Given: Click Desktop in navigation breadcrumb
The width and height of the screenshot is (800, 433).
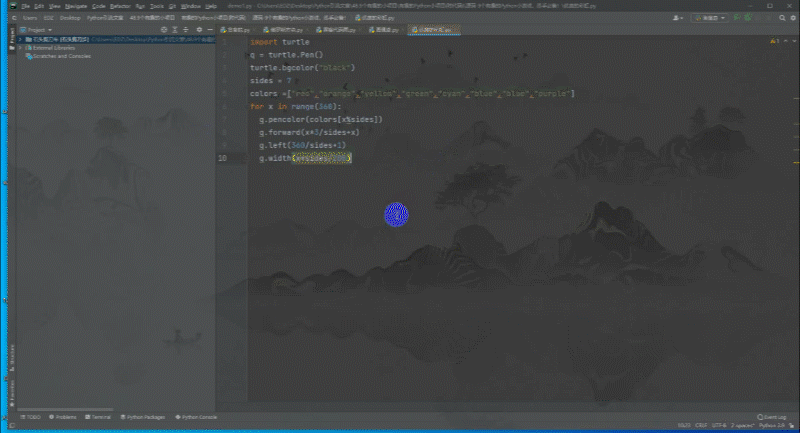Looking at the screenshot, I should (70, 18).
